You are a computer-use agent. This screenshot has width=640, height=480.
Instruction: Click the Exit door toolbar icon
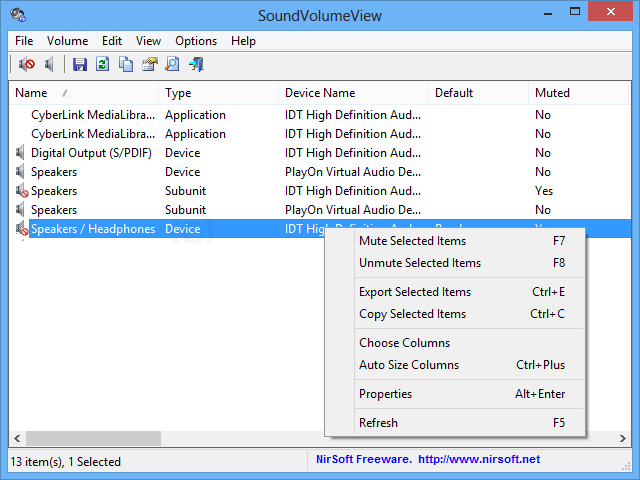click(x=196, y=65)
